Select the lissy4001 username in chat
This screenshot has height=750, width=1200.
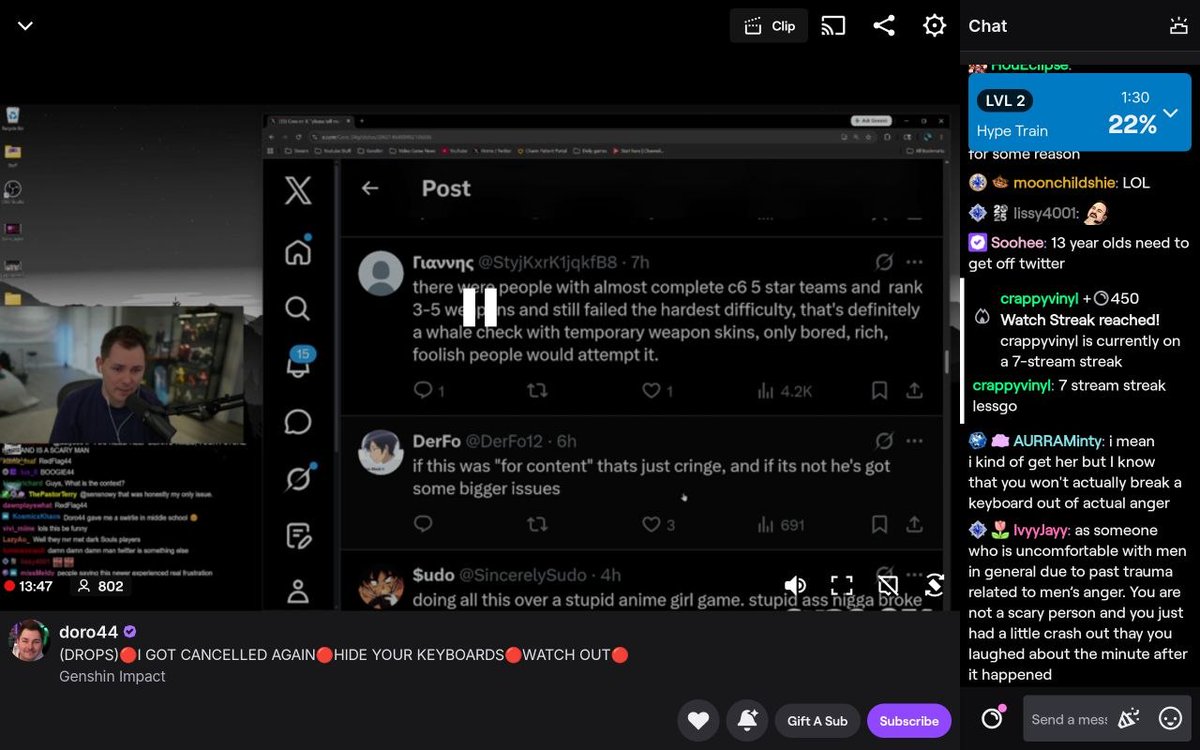[1045, 213]
